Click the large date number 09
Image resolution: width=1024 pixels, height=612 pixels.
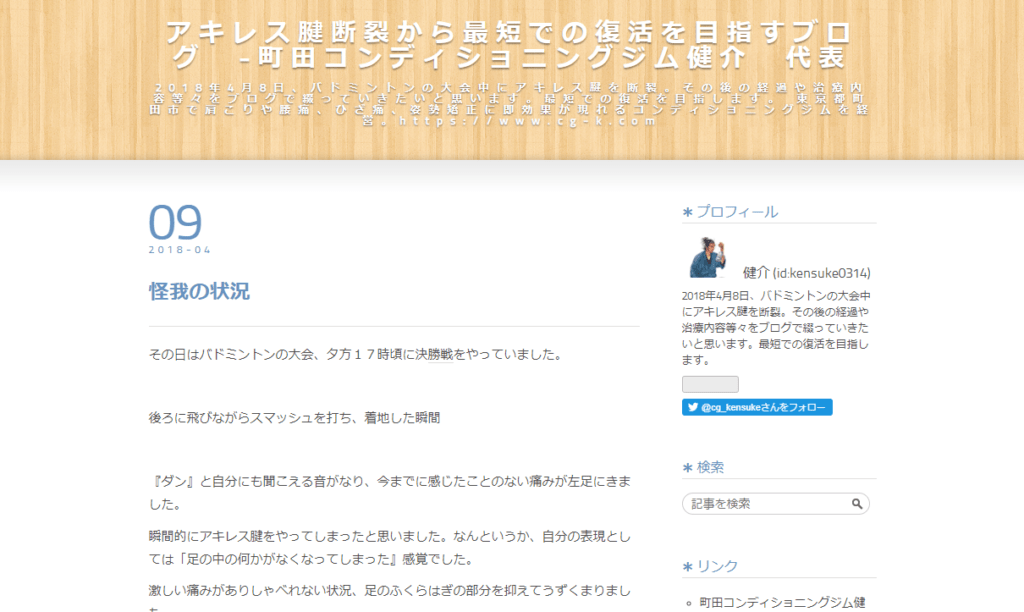175,223
